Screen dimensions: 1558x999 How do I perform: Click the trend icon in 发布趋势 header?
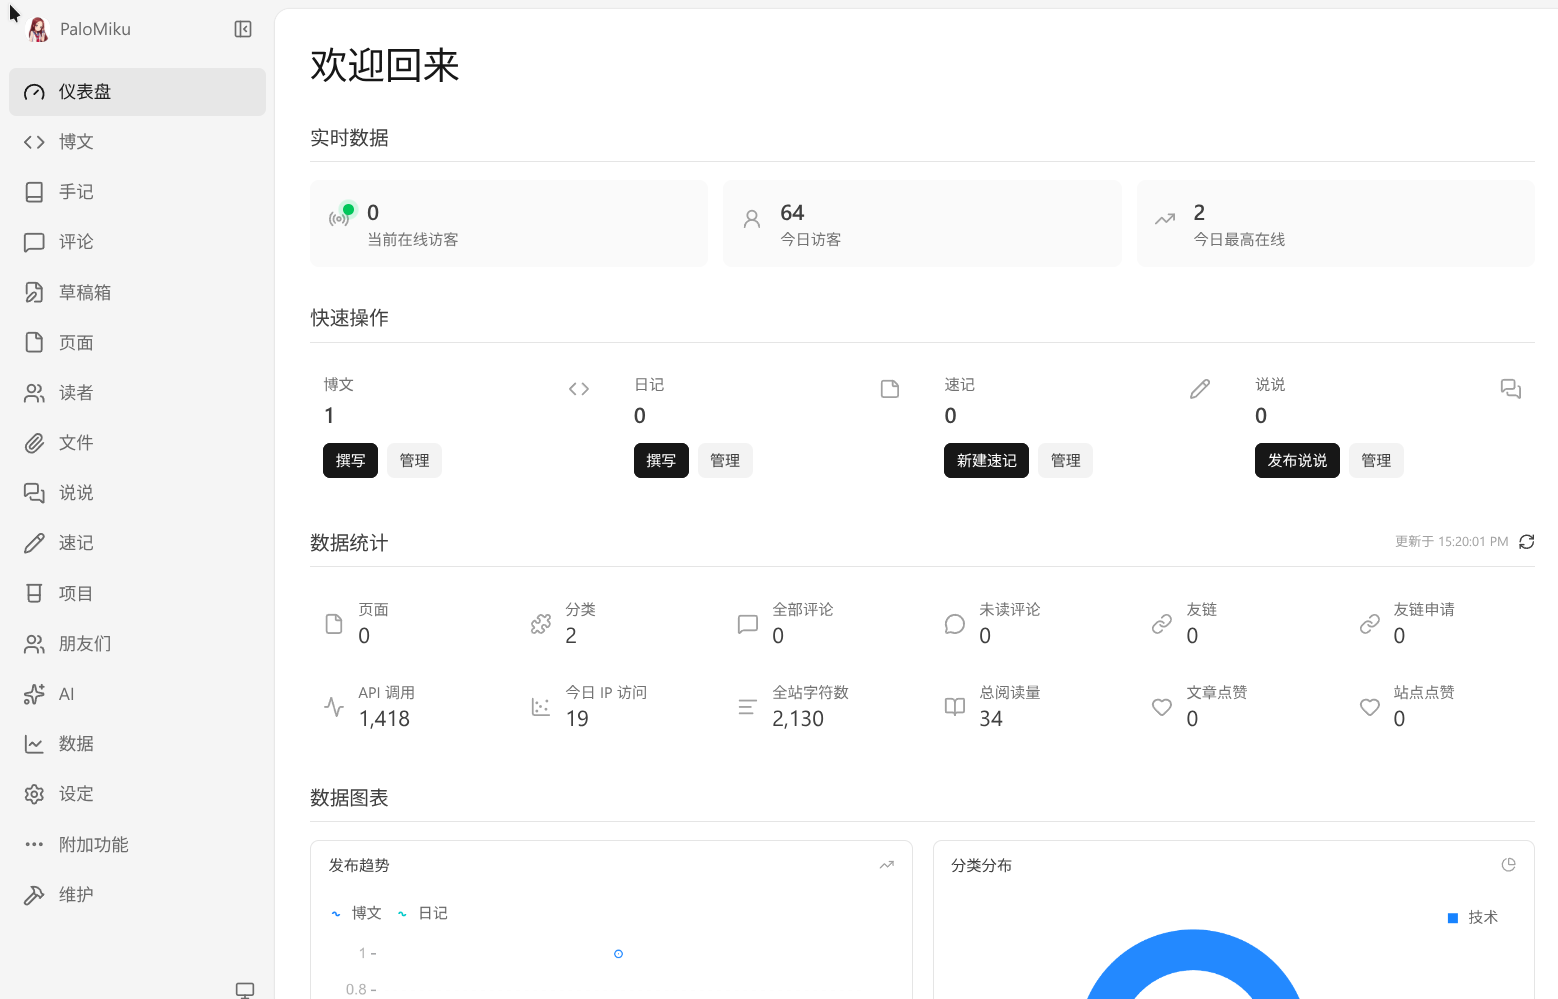coord(887,865)
